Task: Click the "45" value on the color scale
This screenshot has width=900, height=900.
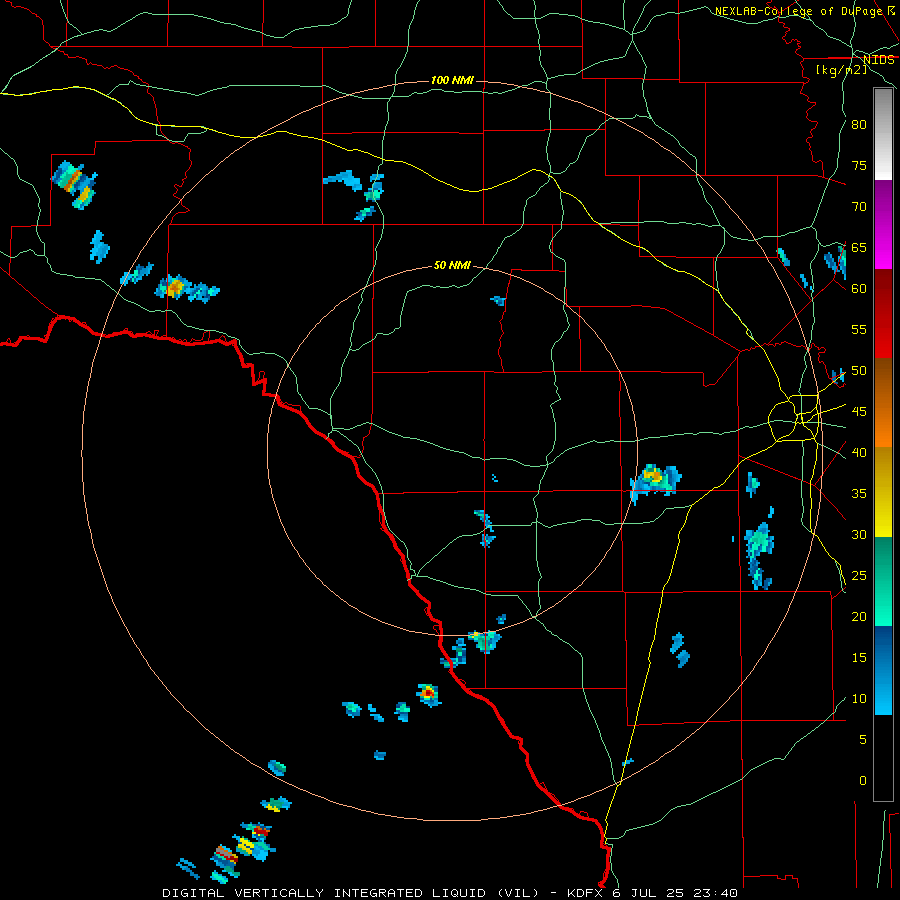Action: point(859,412)
